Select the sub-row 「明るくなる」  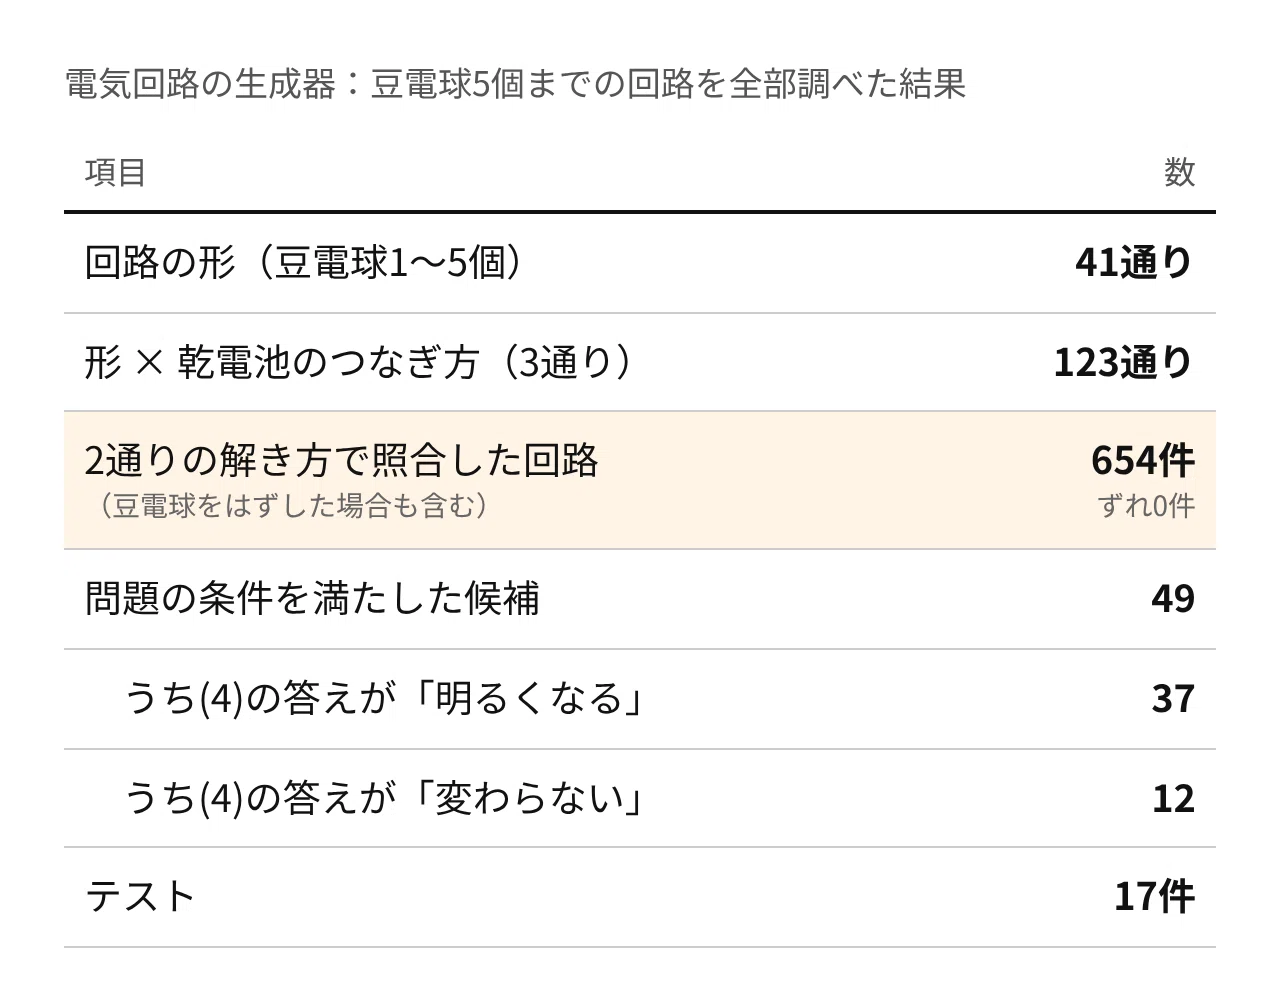tap(640, 699)
